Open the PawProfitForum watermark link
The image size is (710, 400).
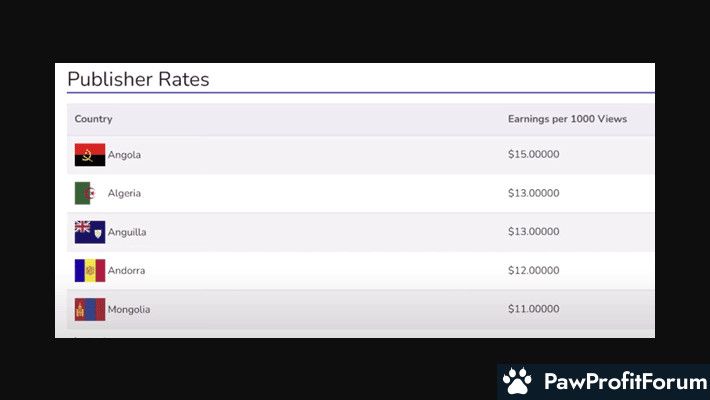(620, 381)
